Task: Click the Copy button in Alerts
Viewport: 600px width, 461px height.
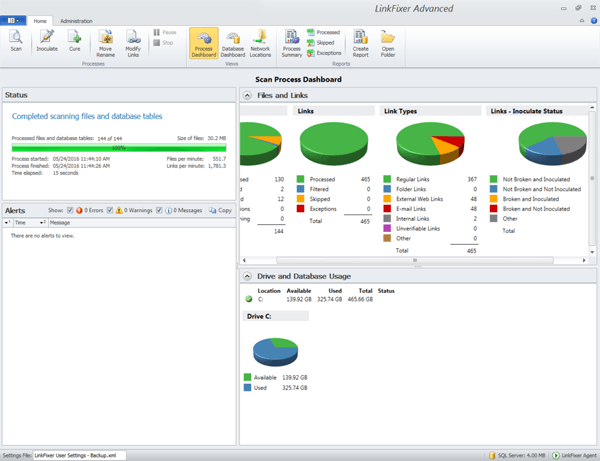Action: (x=221, y=211)
